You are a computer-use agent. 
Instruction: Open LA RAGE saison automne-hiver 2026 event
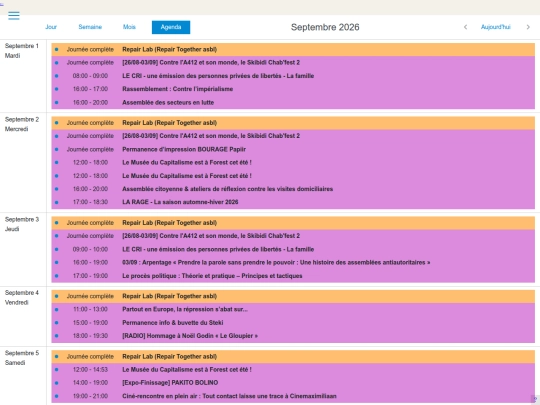[293, 202]
